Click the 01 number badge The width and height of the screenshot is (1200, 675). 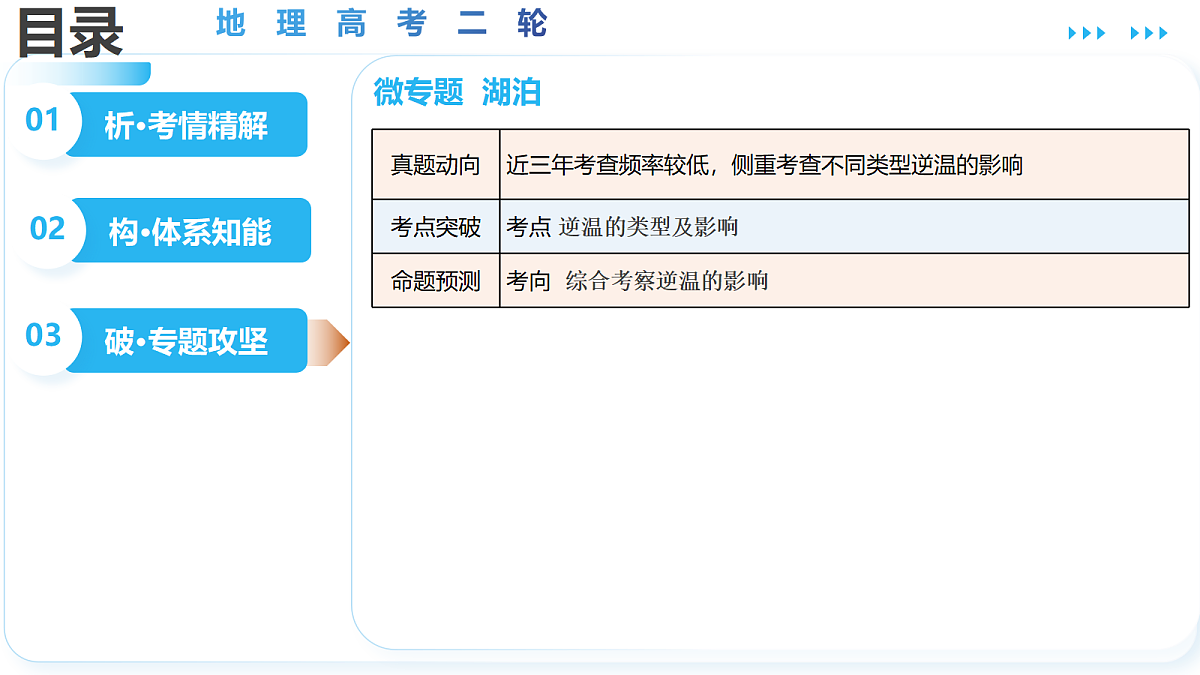(x=43, y=120)
